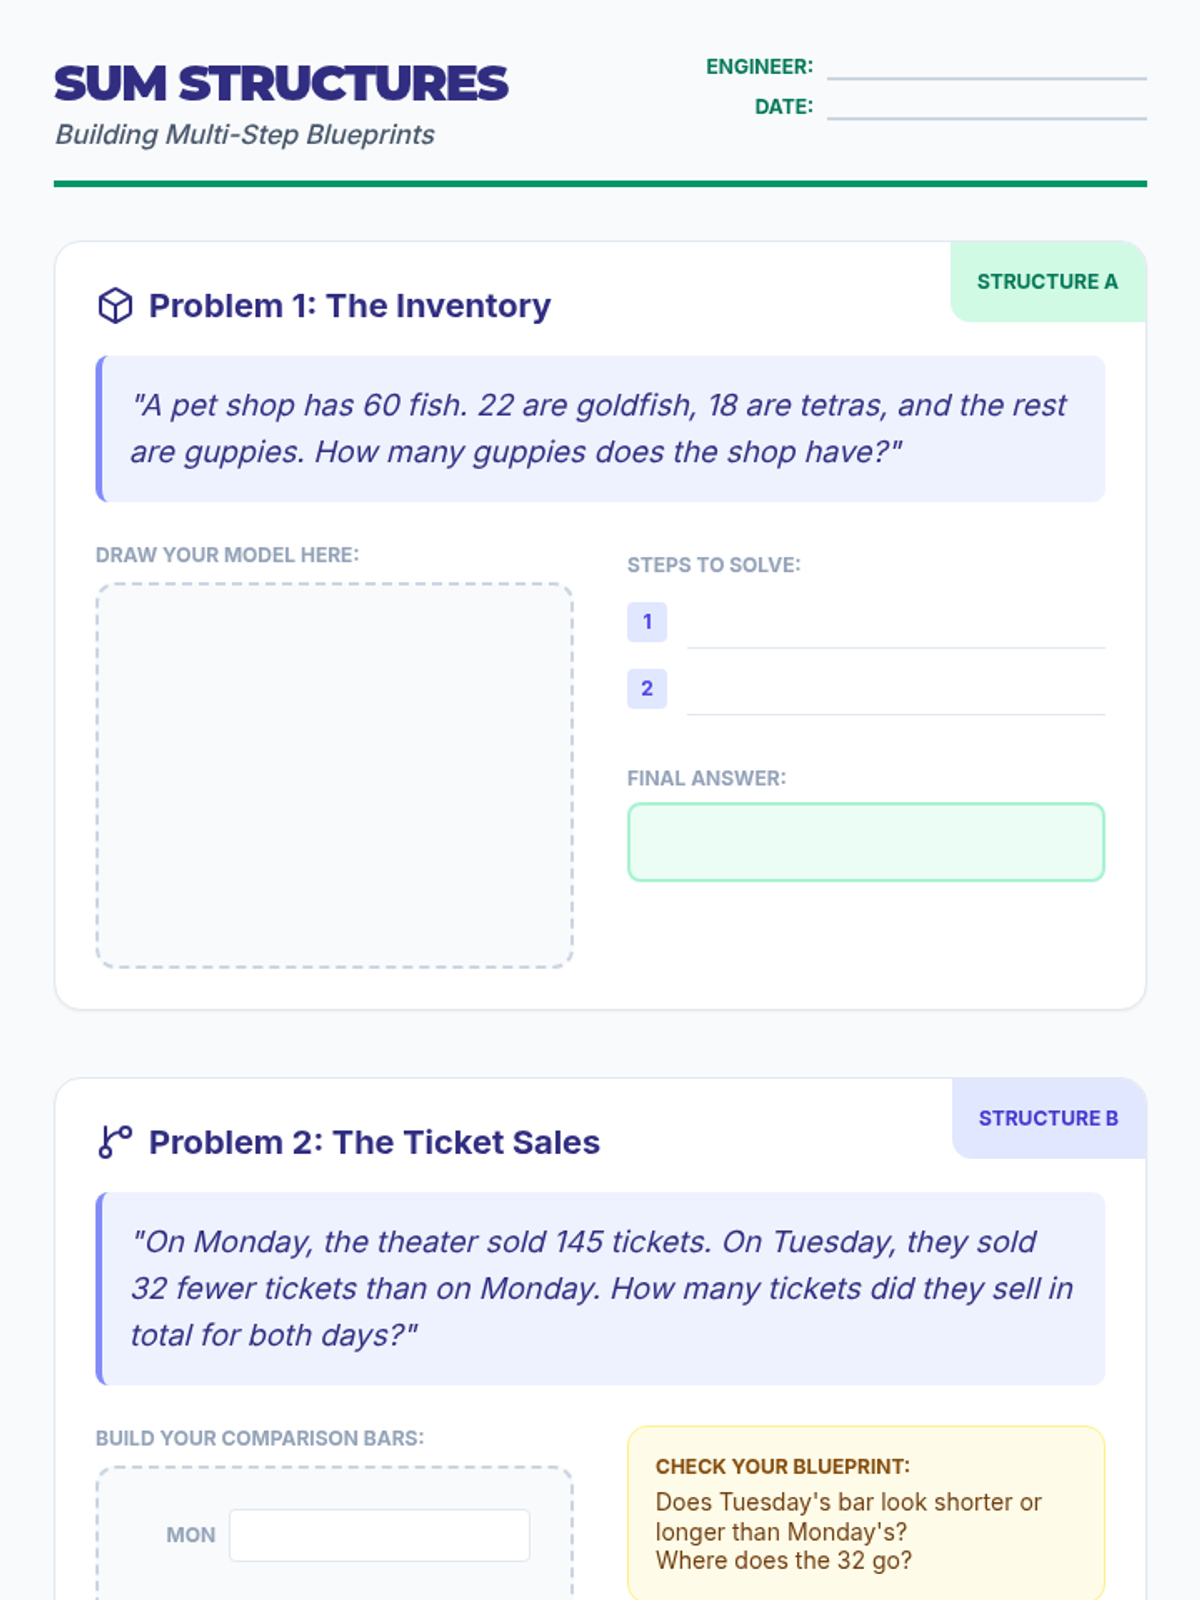The width and height of the screenshot is (1200, 1600).
Task: Click the cube icon beside Problem 1
Action: point(115,306)
